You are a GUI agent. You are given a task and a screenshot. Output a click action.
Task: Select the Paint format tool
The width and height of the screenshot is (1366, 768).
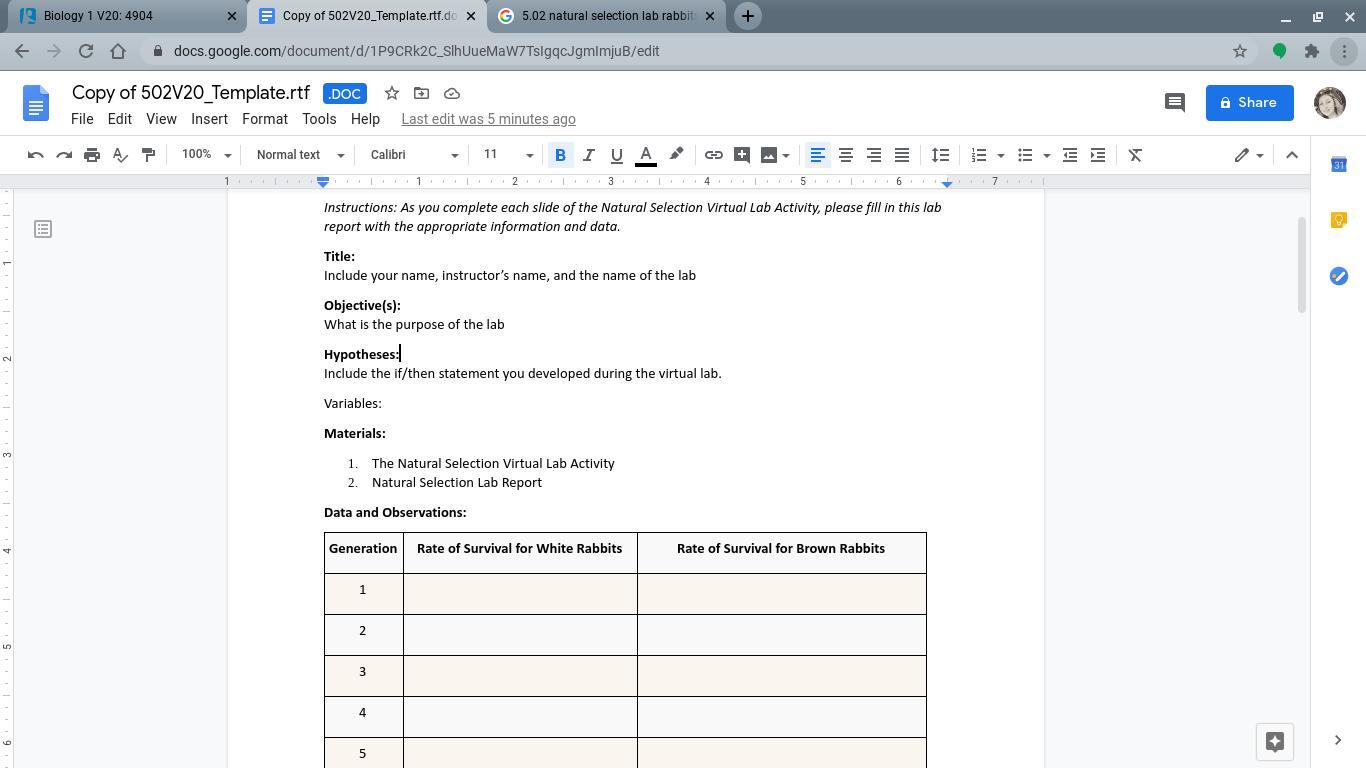[148, 155]
